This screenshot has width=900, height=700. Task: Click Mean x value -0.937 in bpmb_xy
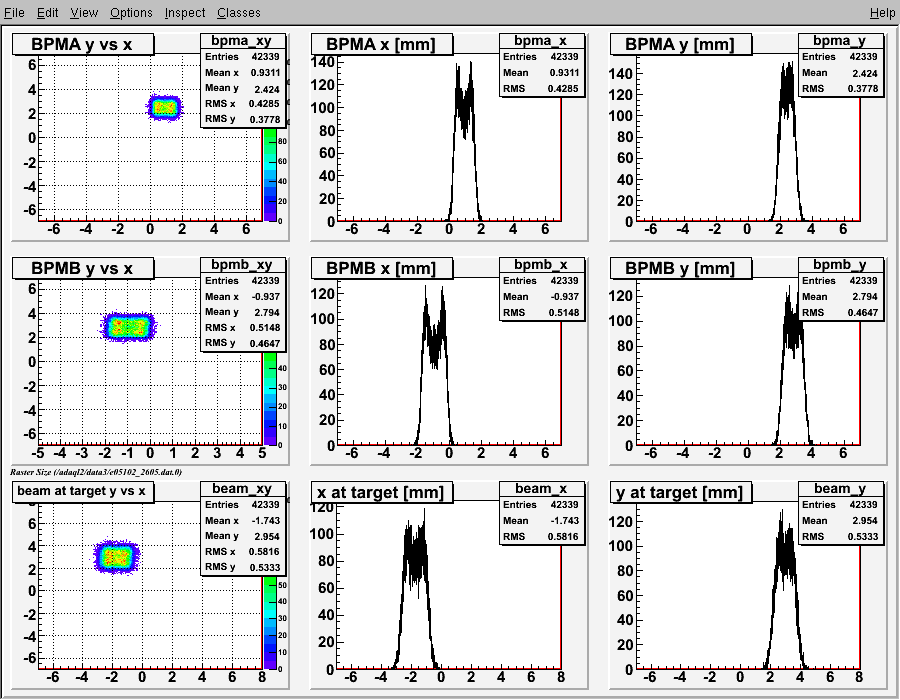tap(265, 297)
